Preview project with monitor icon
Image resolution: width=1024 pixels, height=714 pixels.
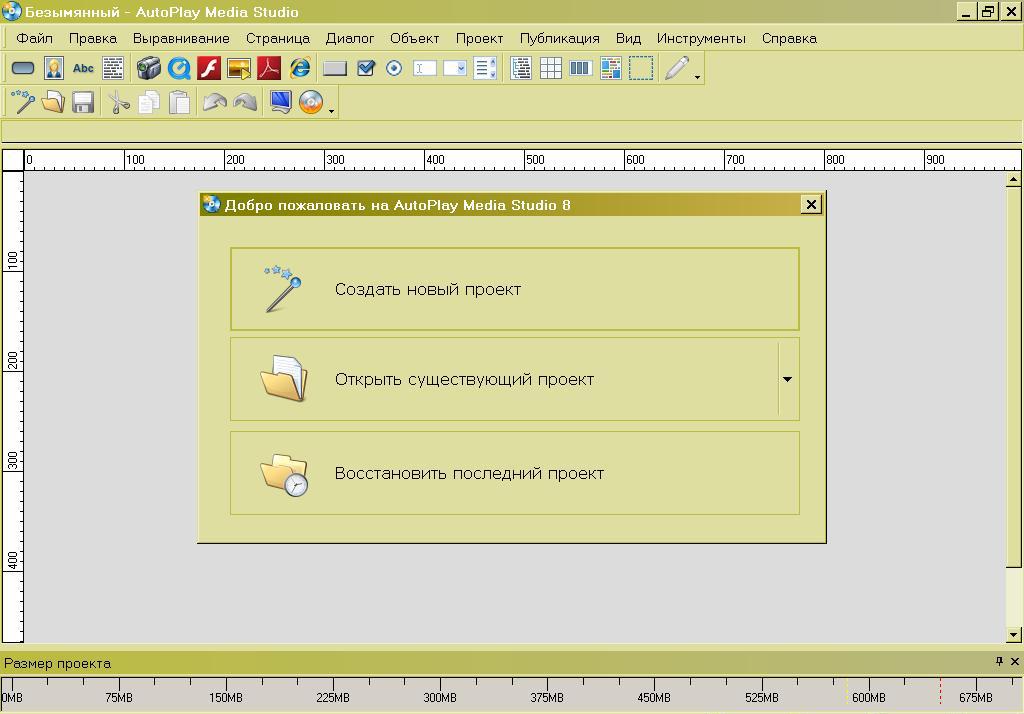280,102
